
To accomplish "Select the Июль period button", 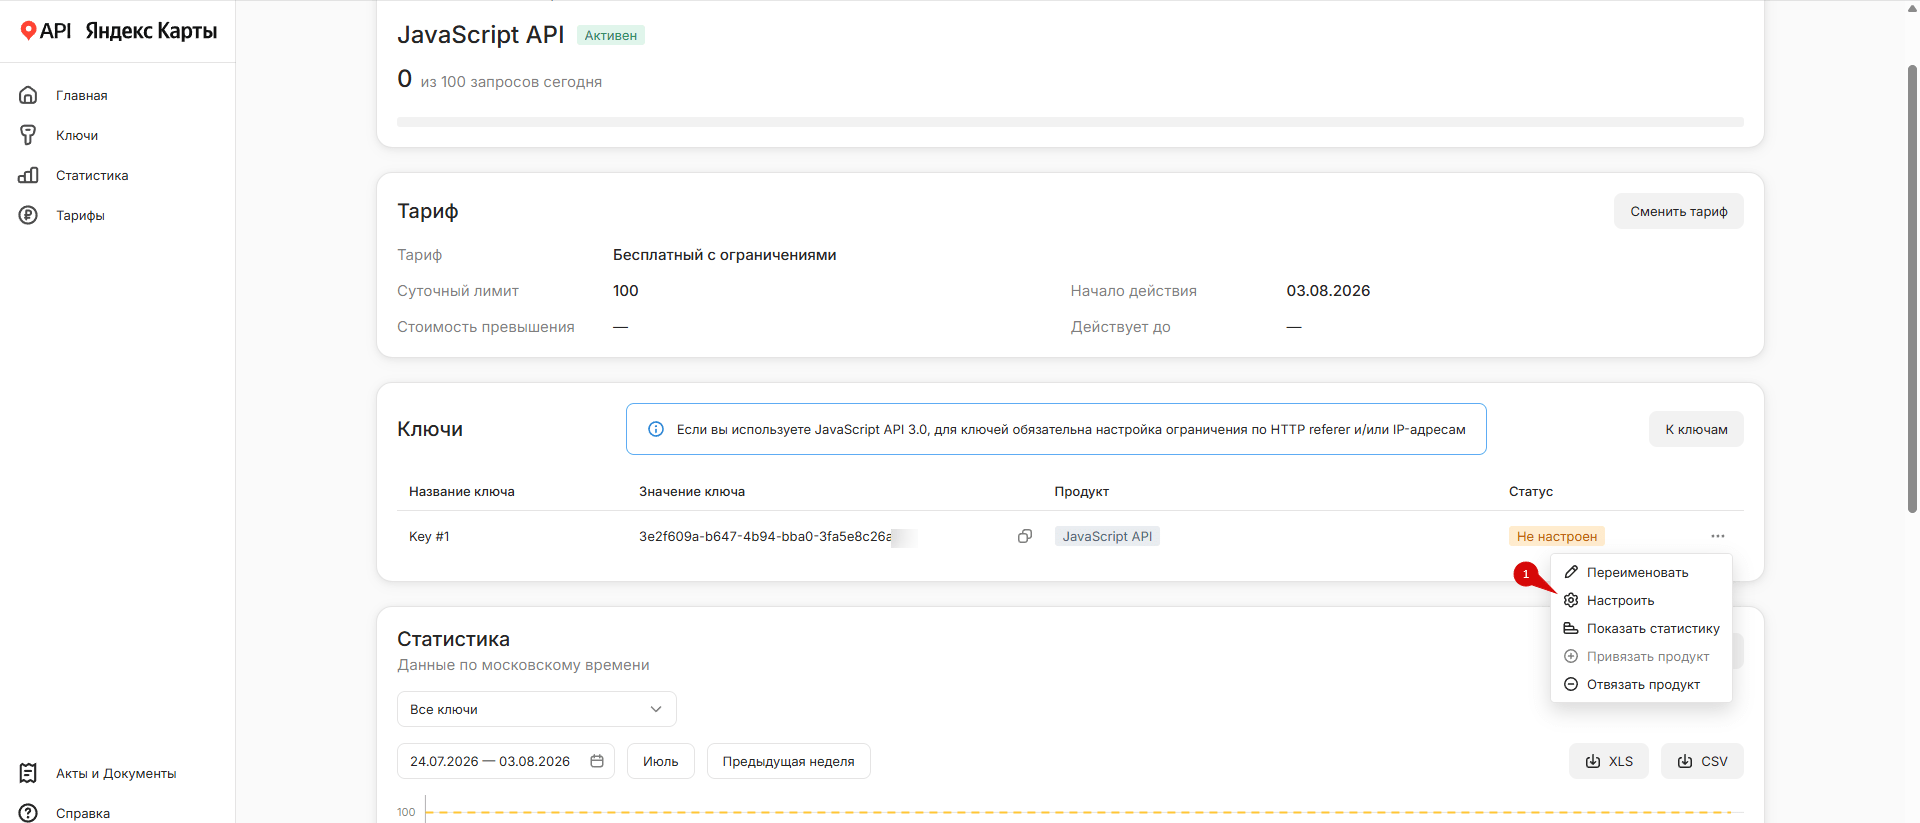I will click(660, 761).
